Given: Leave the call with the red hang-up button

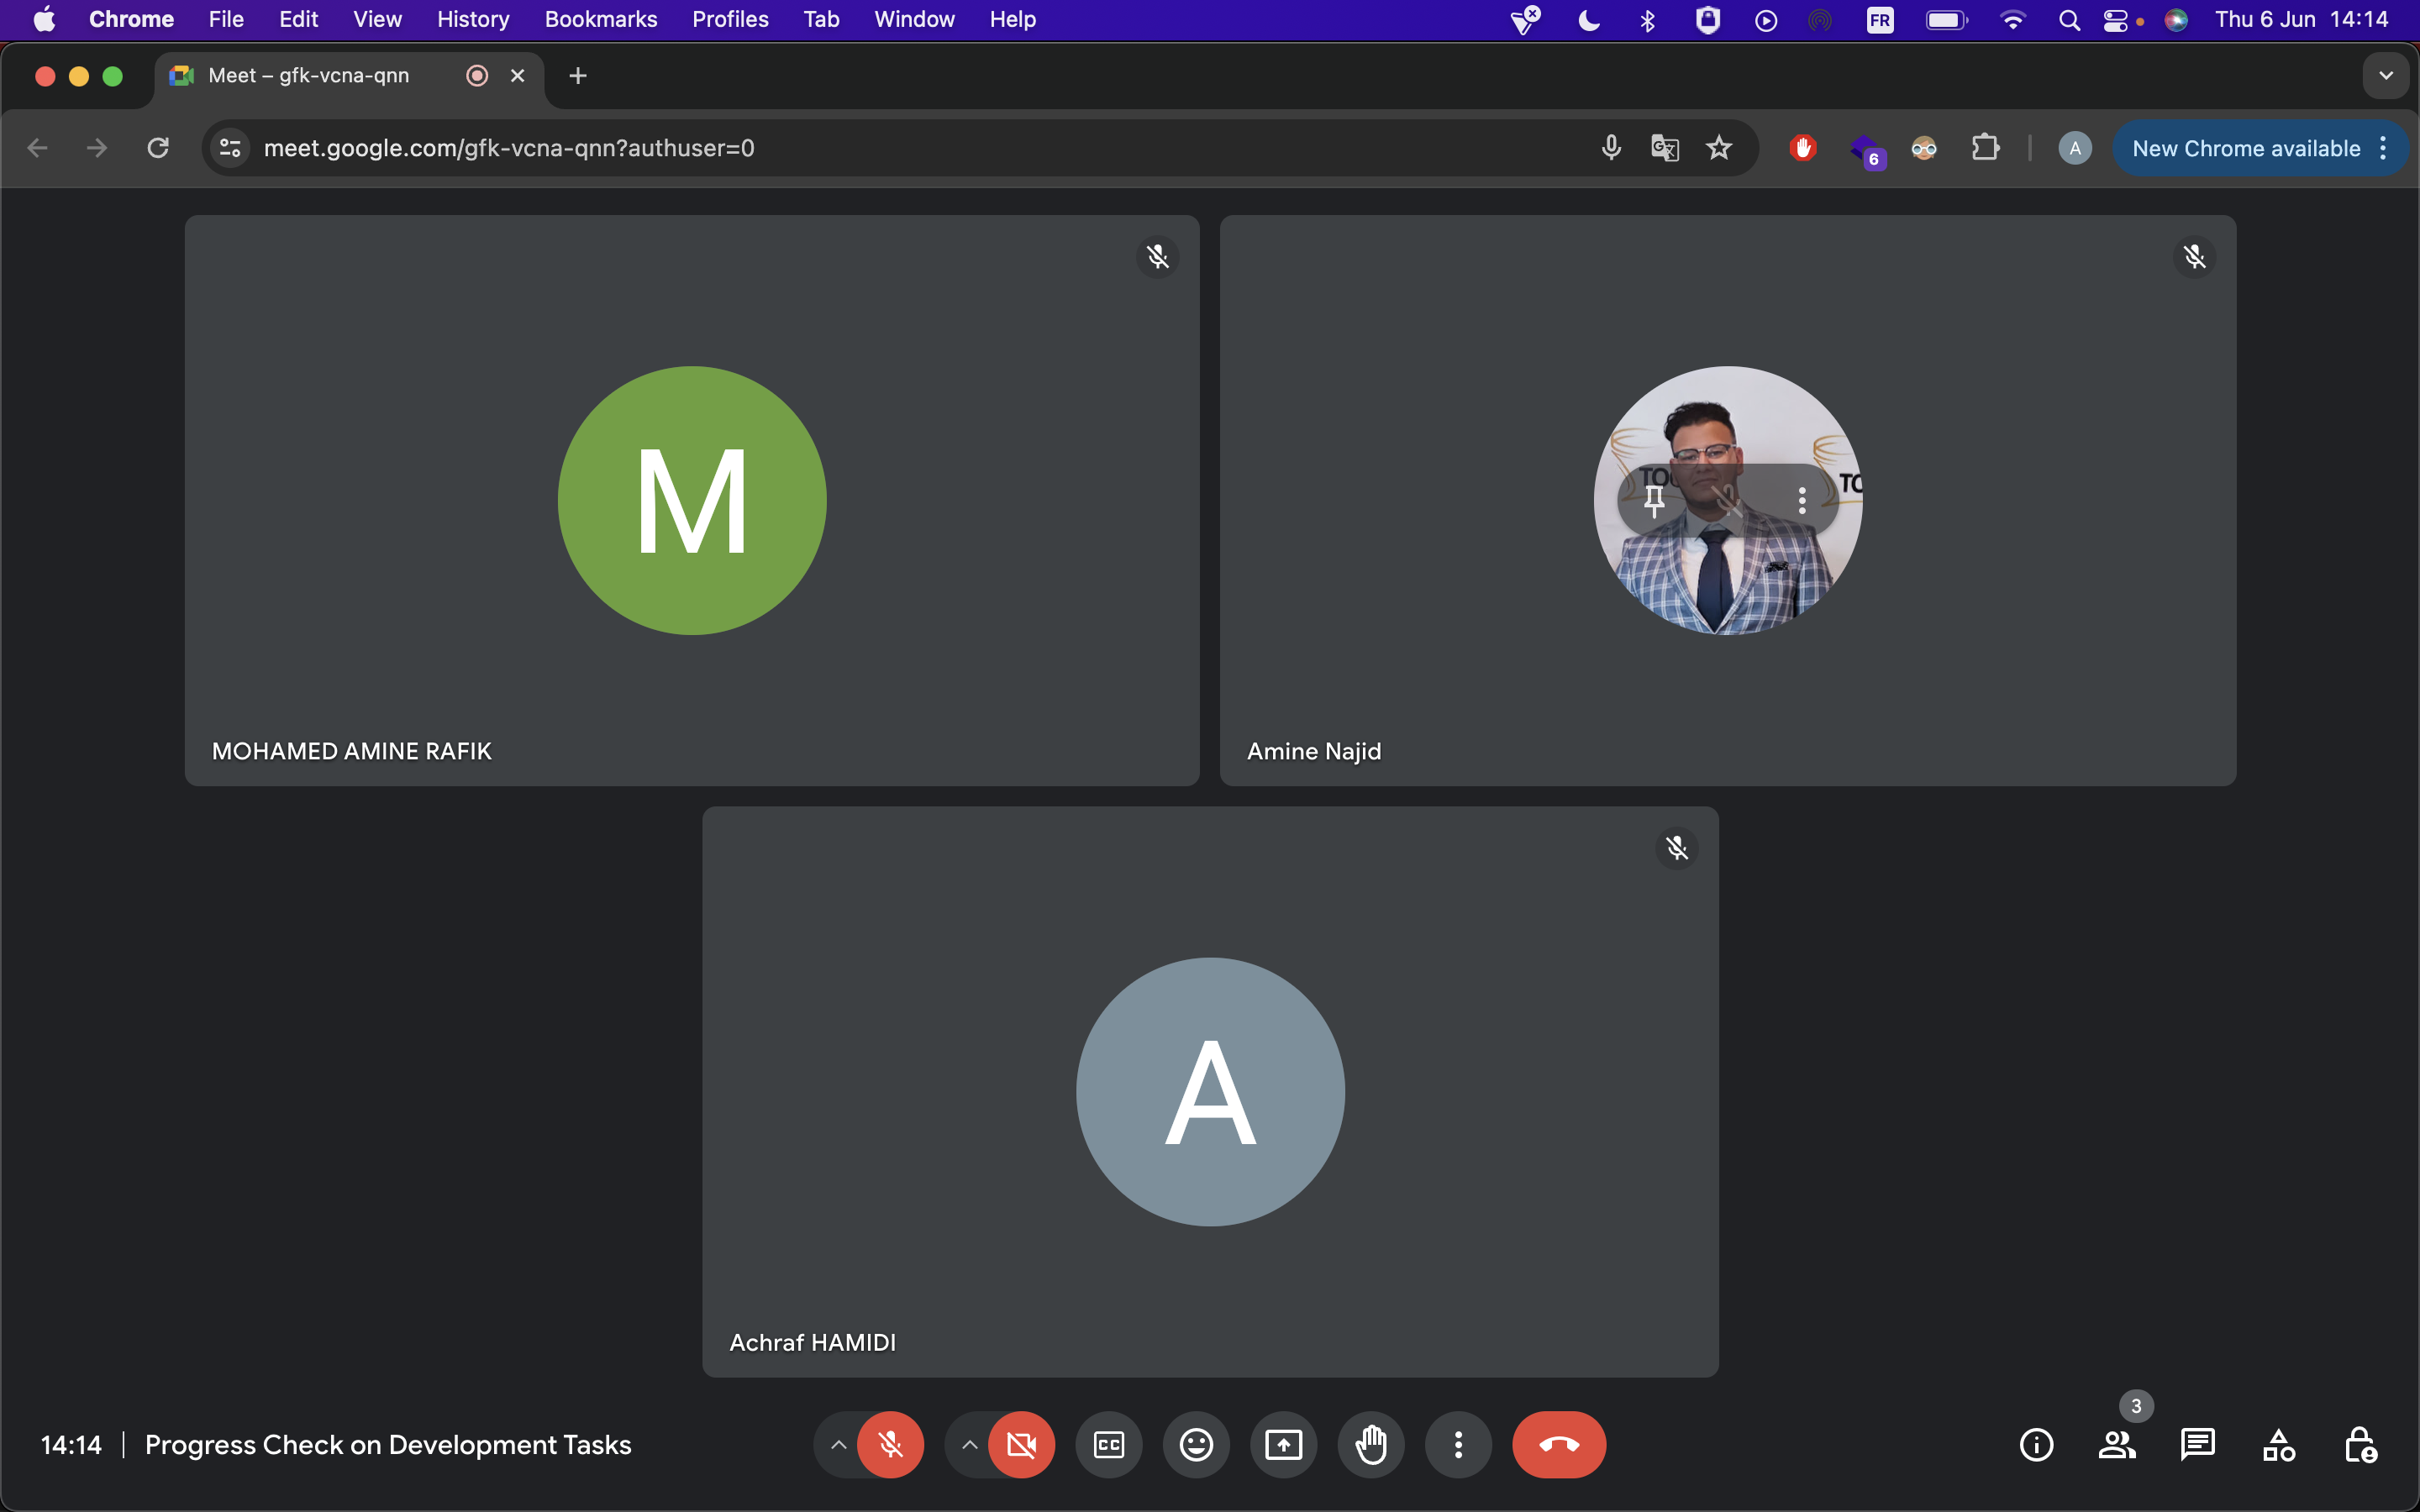Looking at the screenshot, I should click(1558, 1444).
